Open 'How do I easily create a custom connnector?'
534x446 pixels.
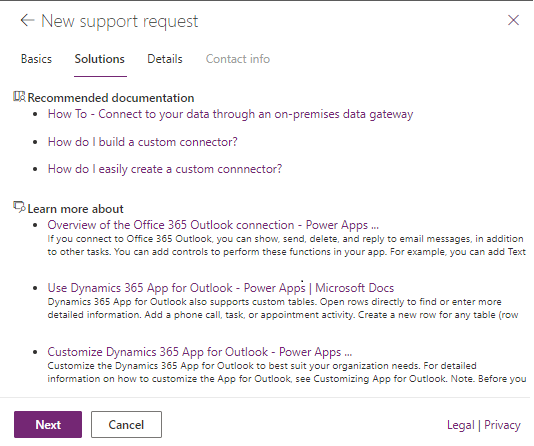point(165,169)
